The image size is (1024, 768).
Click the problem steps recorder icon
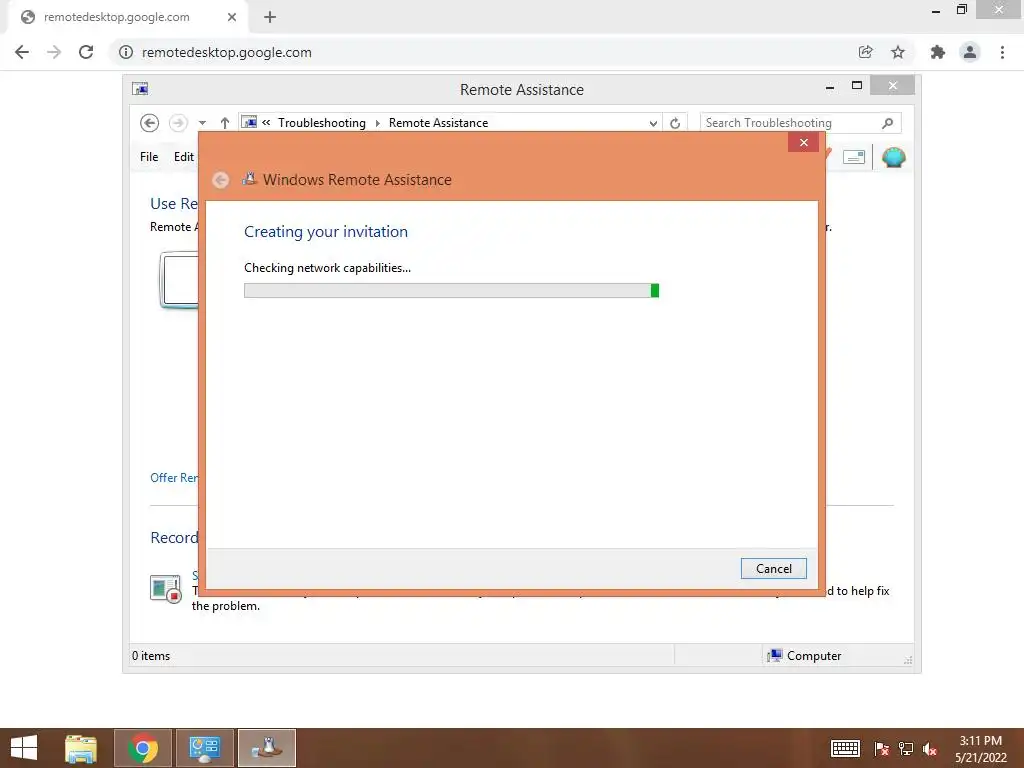tap(165, 588)
